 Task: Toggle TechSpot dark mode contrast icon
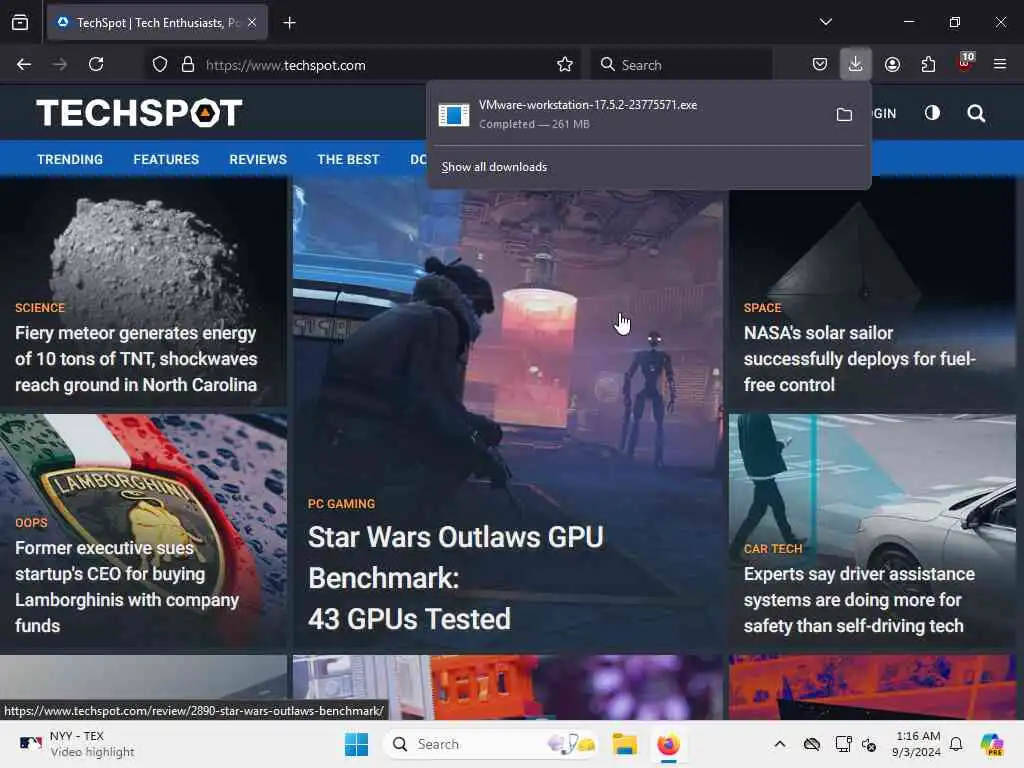(932, 114)
